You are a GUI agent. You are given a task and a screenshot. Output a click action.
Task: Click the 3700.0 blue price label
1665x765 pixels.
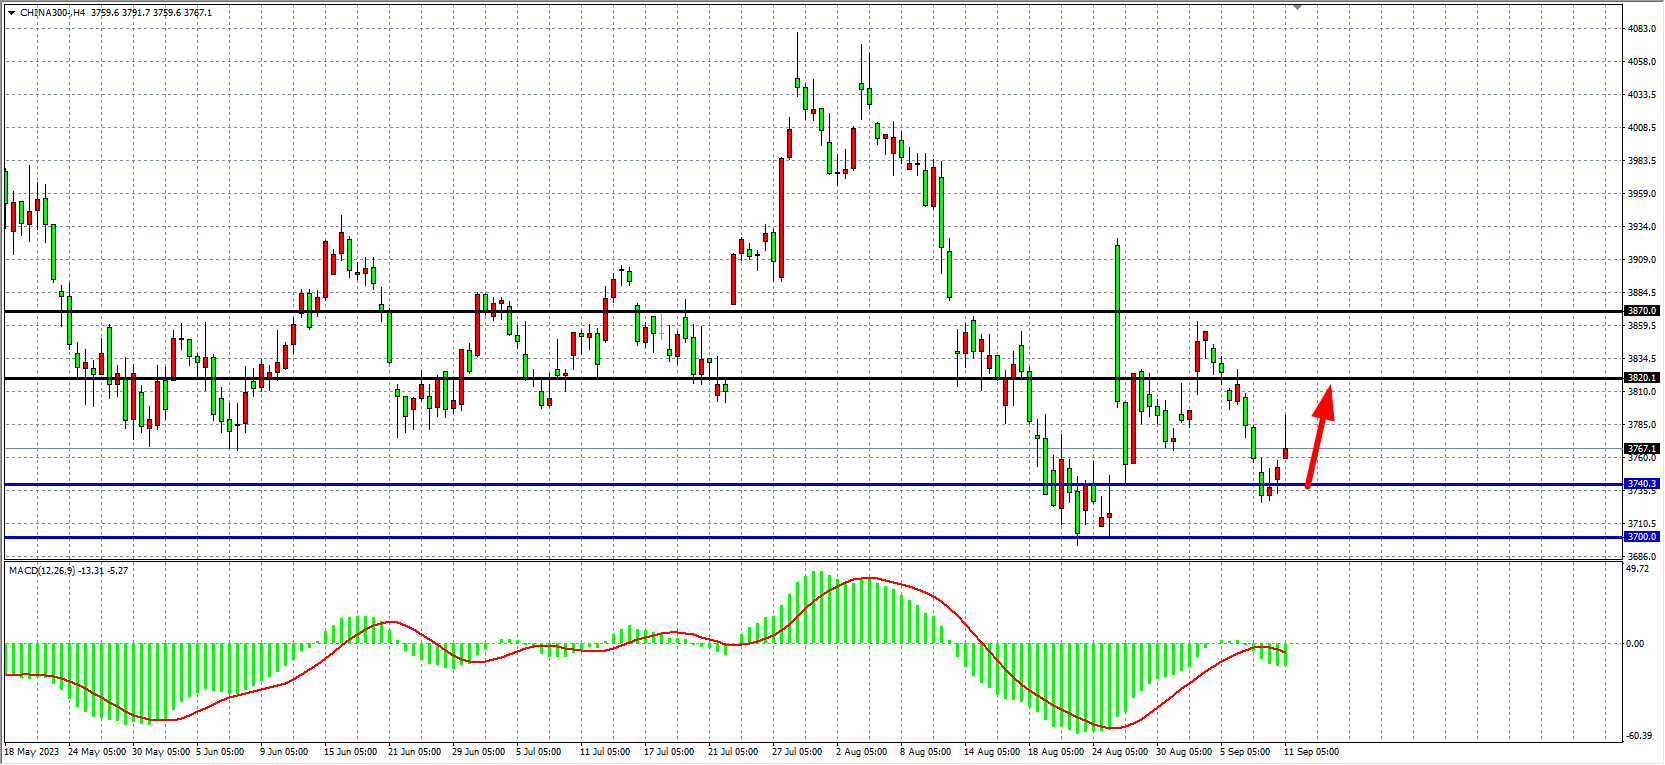click(1642, 537)
